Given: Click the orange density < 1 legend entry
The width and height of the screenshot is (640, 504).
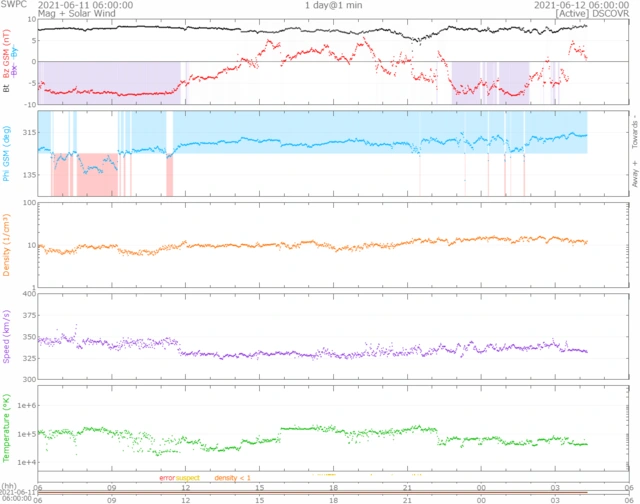Looking at the screenshot, I should 233,478.
